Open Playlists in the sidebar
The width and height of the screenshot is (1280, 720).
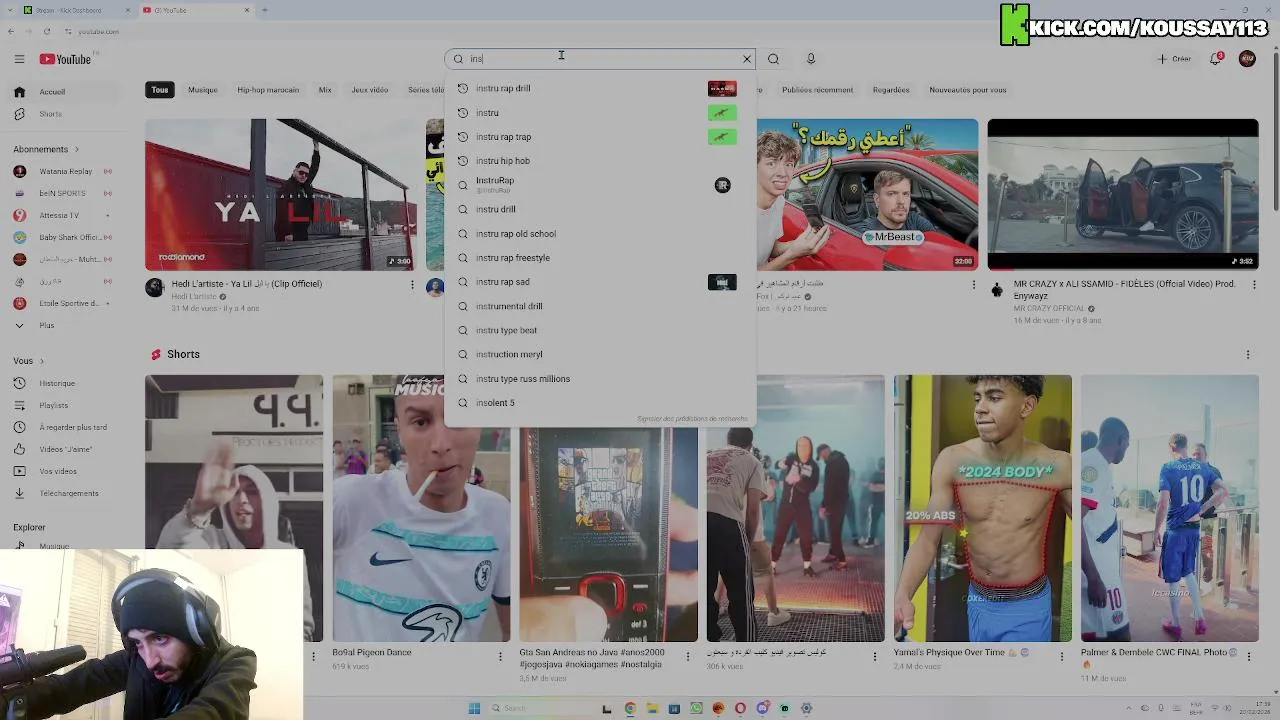65,405
